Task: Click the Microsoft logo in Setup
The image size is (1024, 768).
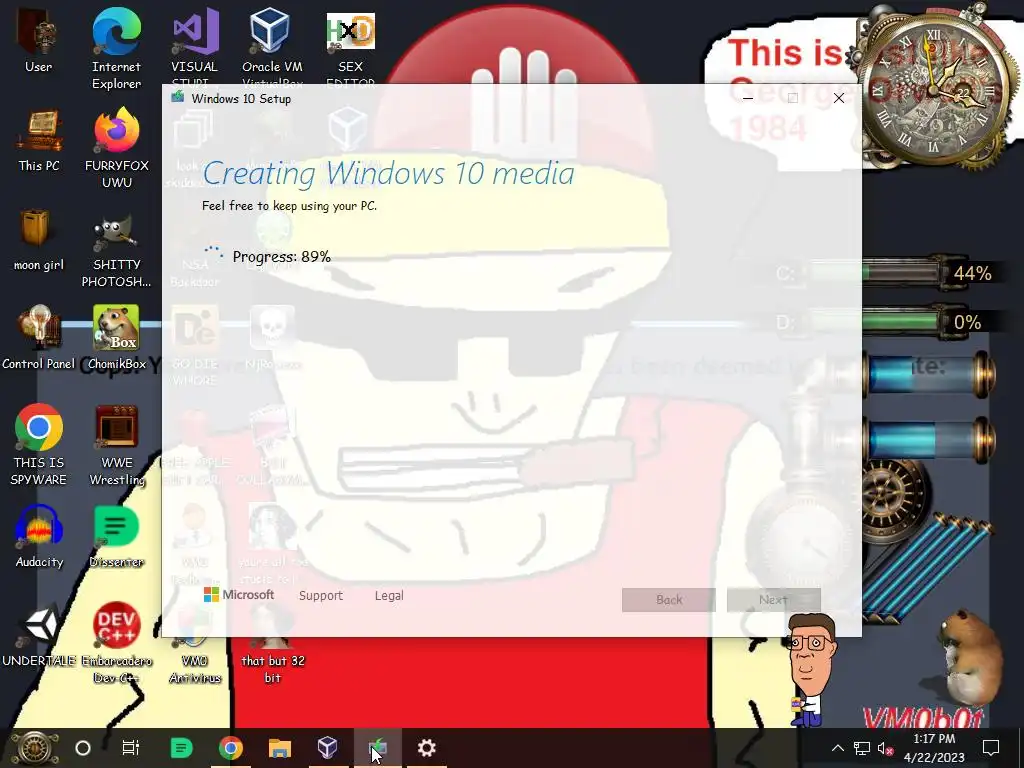Action: pos(239,595)
